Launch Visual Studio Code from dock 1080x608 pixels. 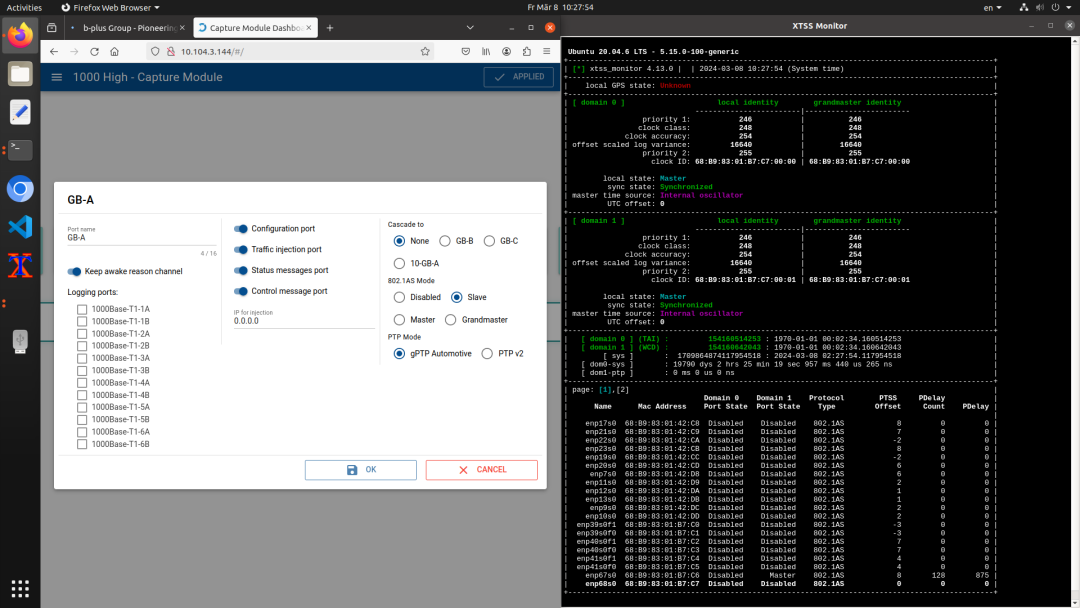tap(20, 226)
